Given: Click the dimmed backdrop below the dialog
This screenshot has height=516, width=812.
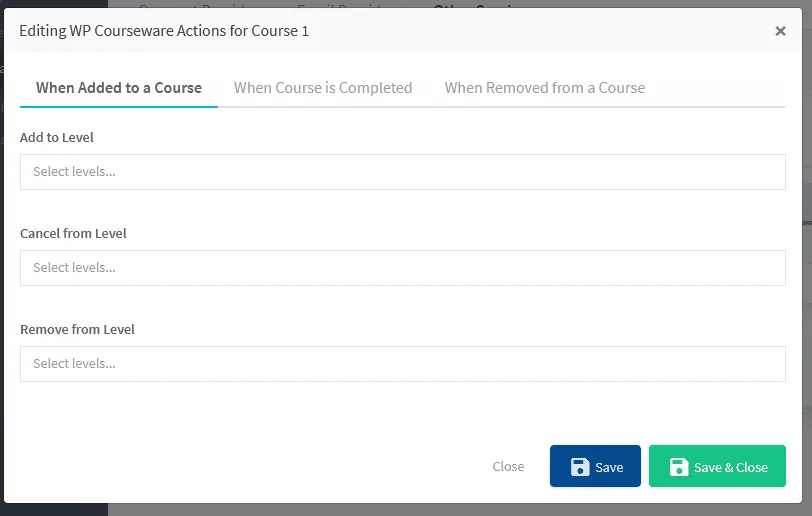Looking at the screenshot, I should (x=456, y=510).
